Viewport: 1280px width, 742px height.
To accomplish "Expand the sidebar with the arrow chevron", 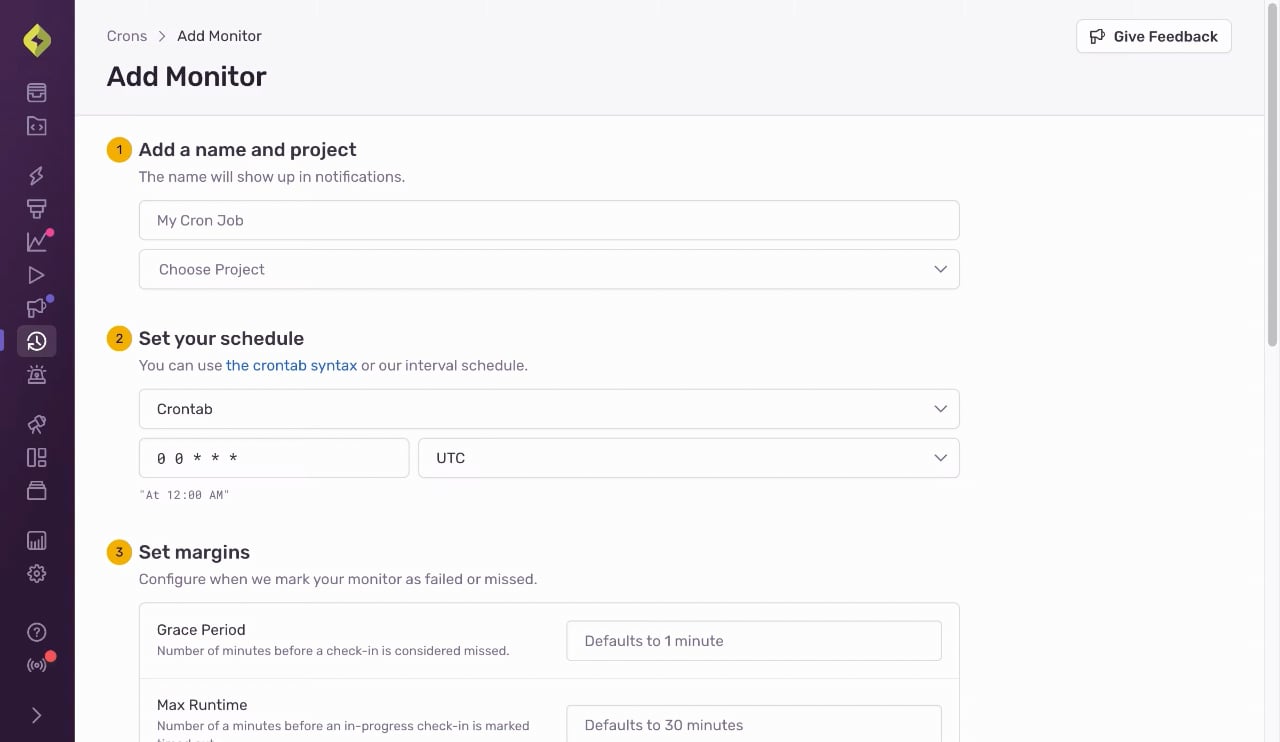I will (36, 715).
